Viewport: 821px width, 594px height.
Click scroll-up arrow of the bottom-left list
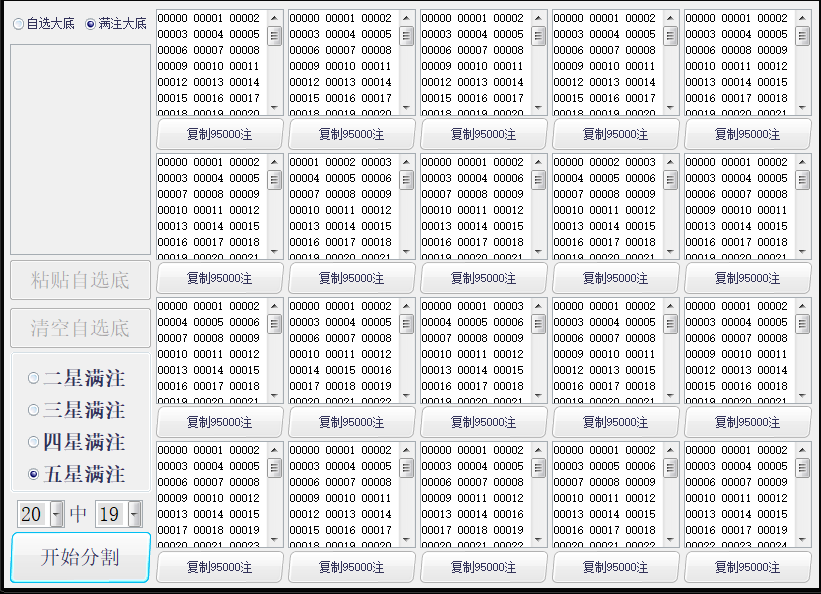[x=274, y=450]
